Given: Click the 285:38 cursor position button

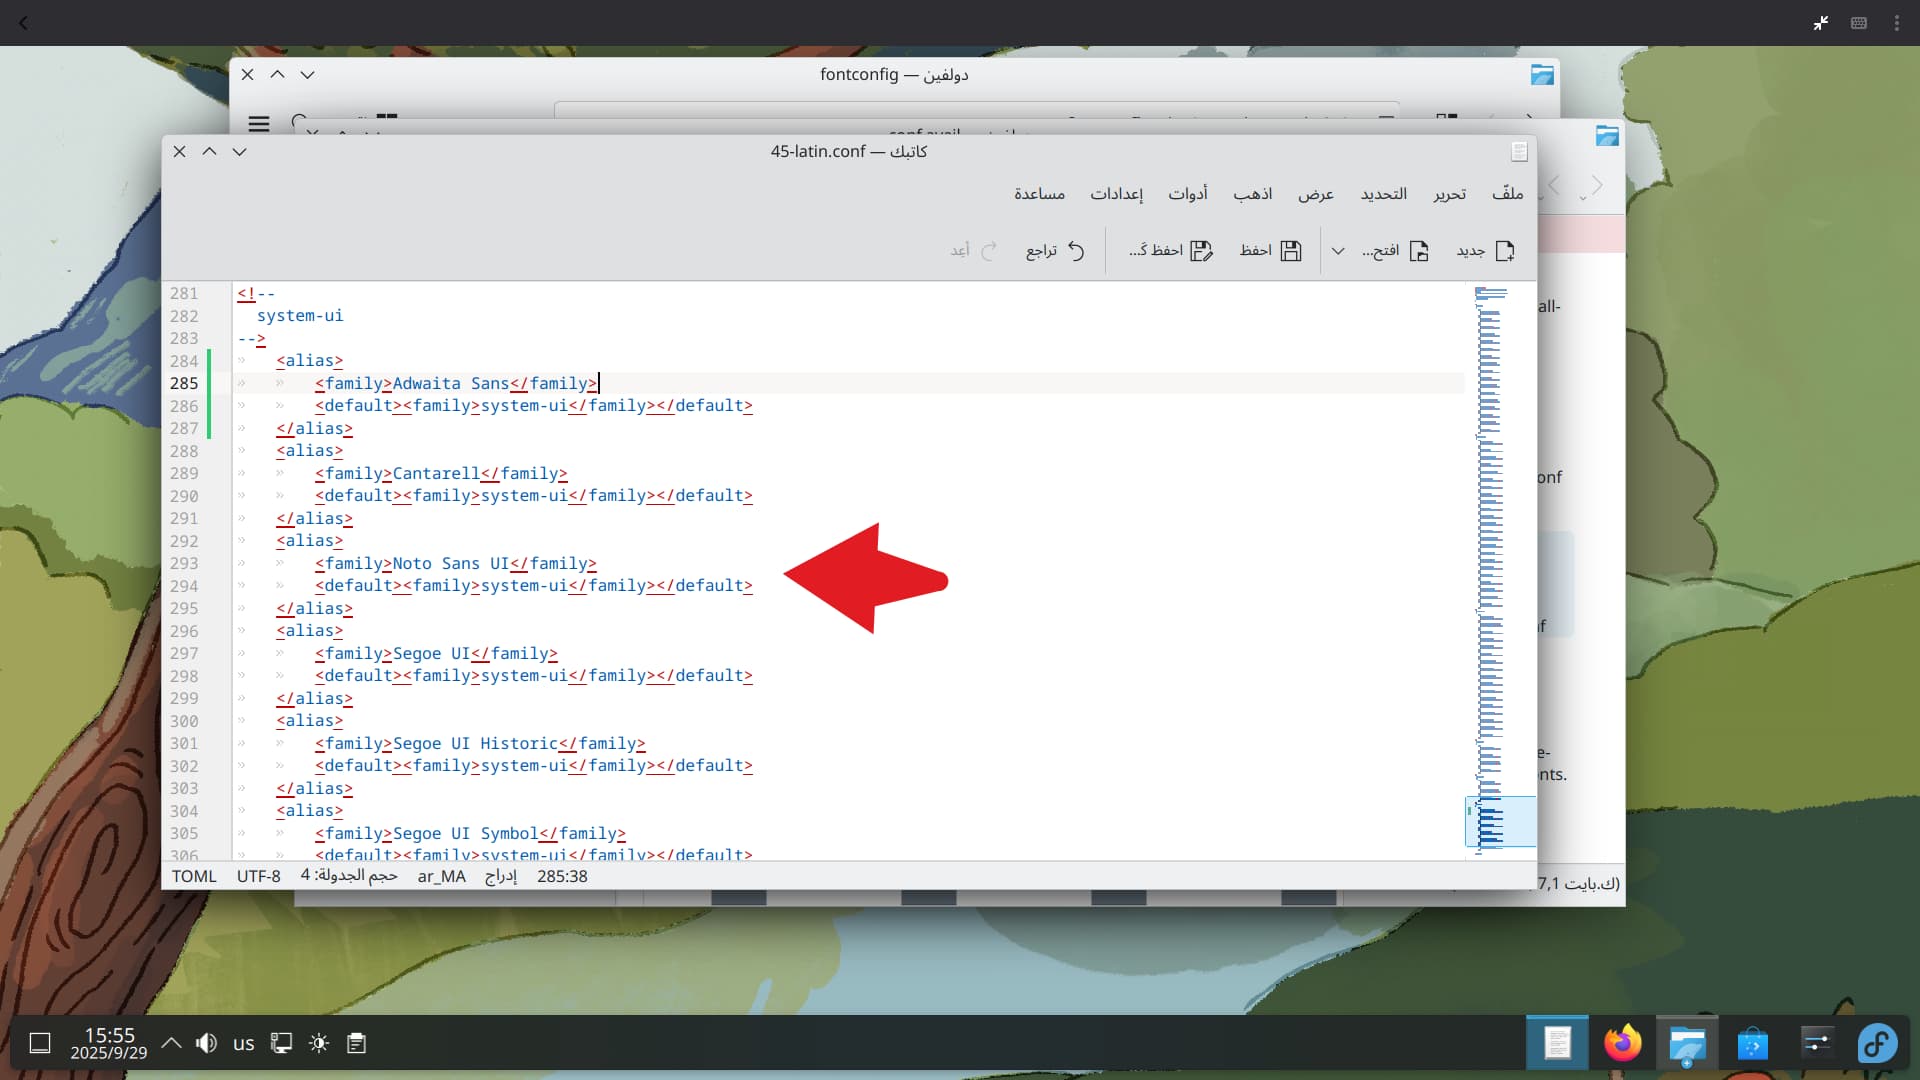Looking at the screenshot, I should click(562, 876).
